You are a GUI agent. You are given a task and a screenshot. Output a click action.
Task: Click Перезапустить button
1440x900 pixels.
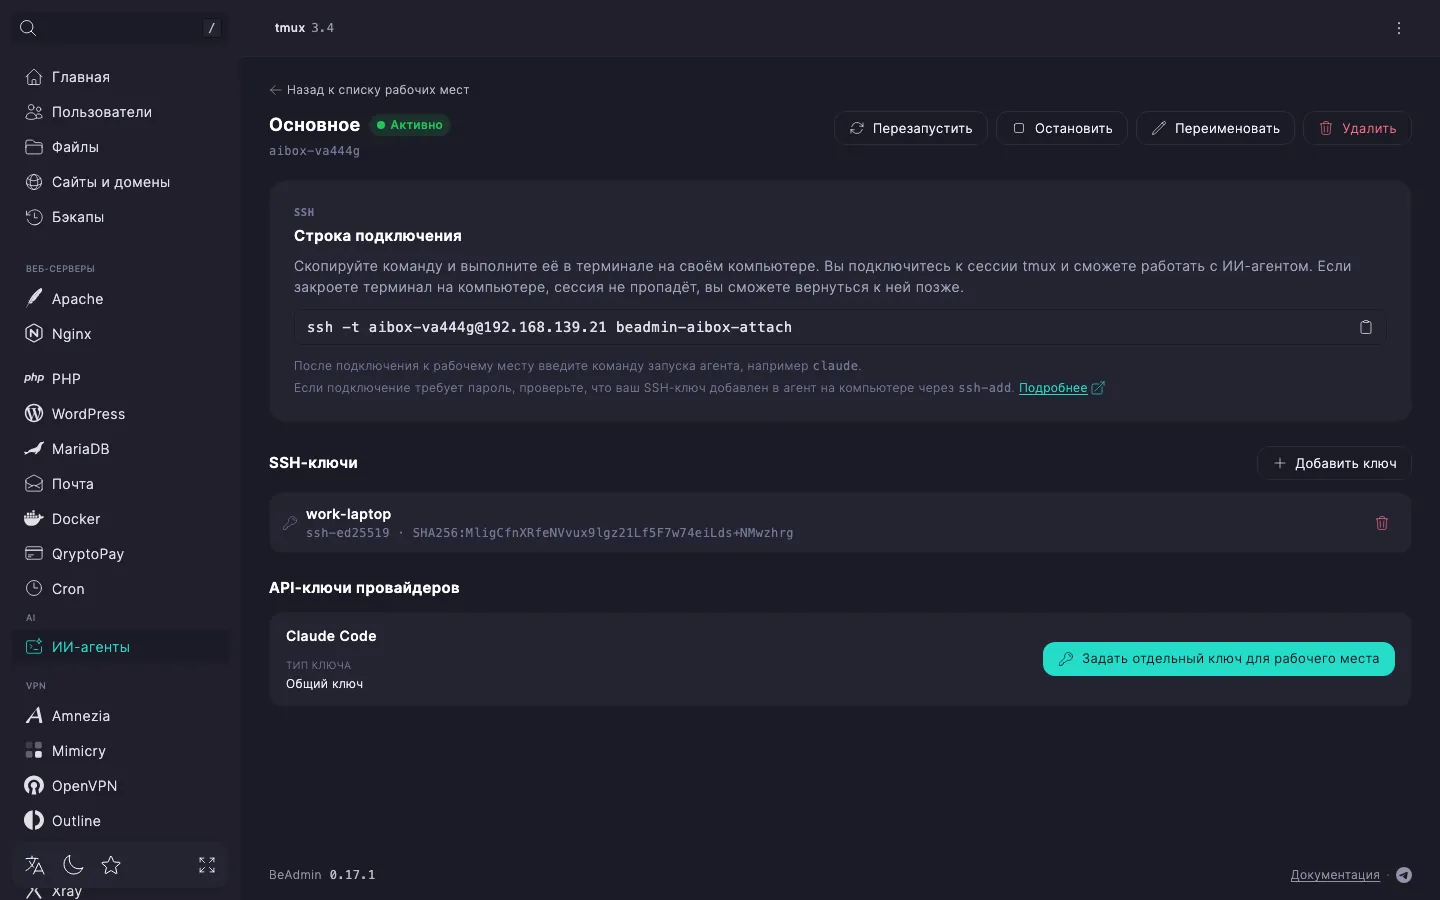pos(911,128)
